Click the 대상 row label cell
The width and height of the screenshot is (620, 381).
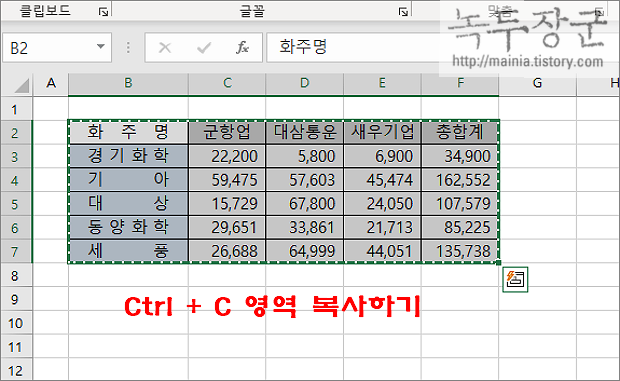pos(128,204)
